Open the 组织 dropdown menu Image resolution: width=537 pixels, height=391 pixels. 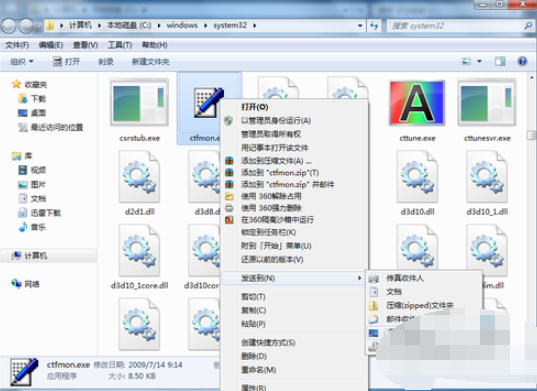click(22, 62)
